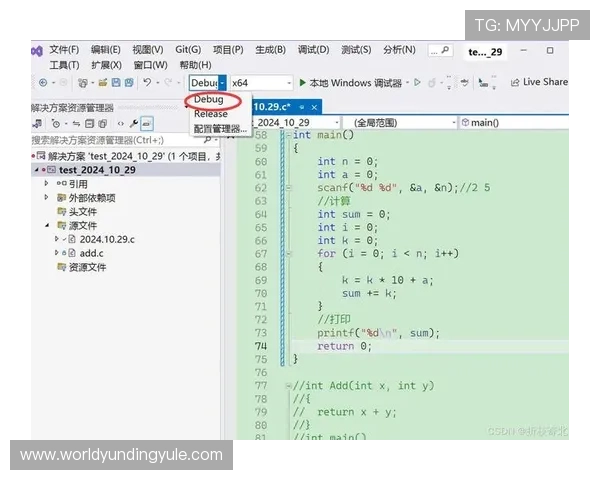This screenshot has width=600, height=480.
Task: Select Release in the configuration list
Action: [211, 114]
